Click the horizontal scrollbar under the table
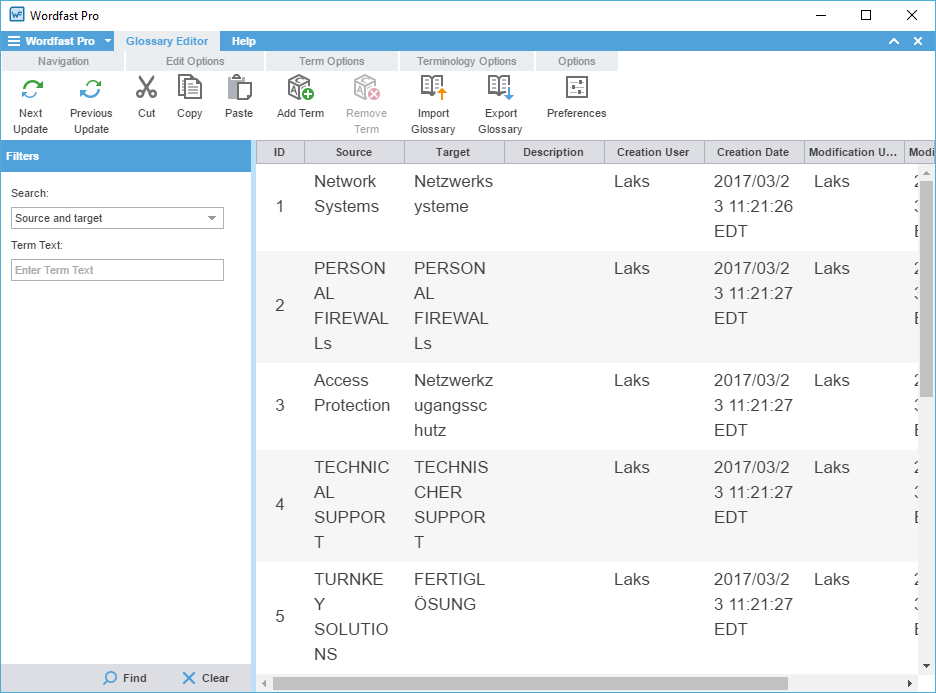Screen dimensions: 936x693 click(x=530, y=683)
